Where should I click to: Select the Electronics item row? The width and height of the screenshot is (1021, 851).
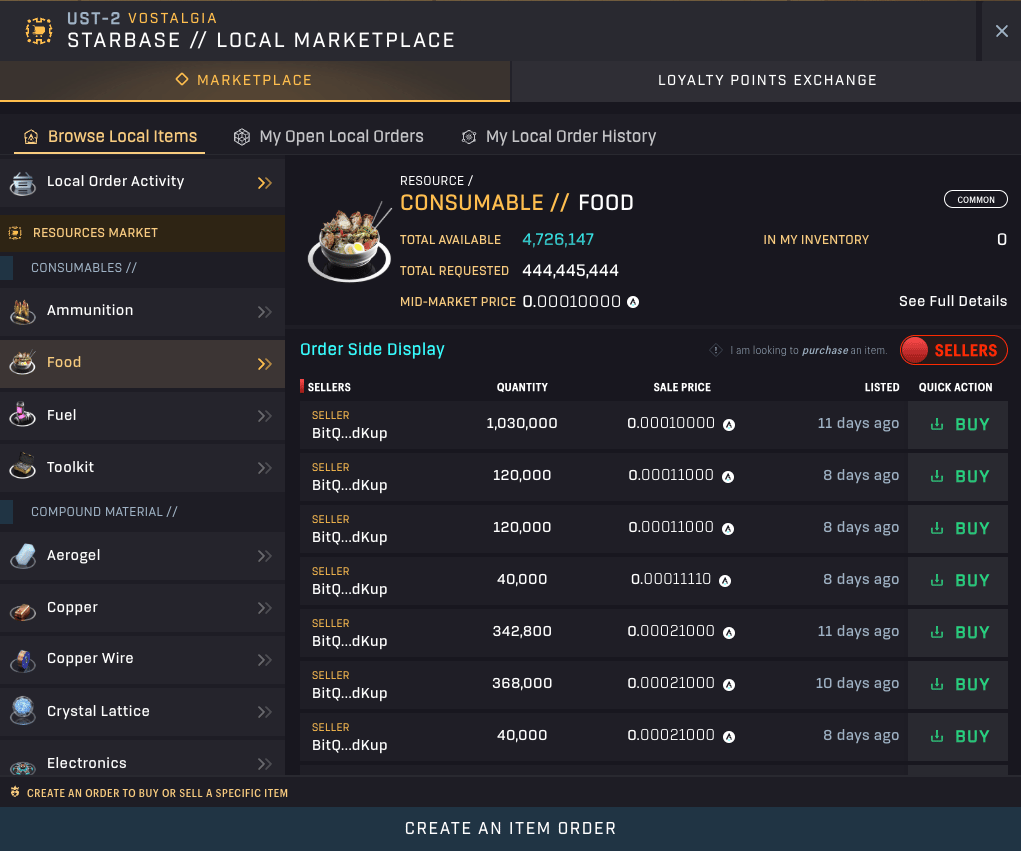point(143,759)
